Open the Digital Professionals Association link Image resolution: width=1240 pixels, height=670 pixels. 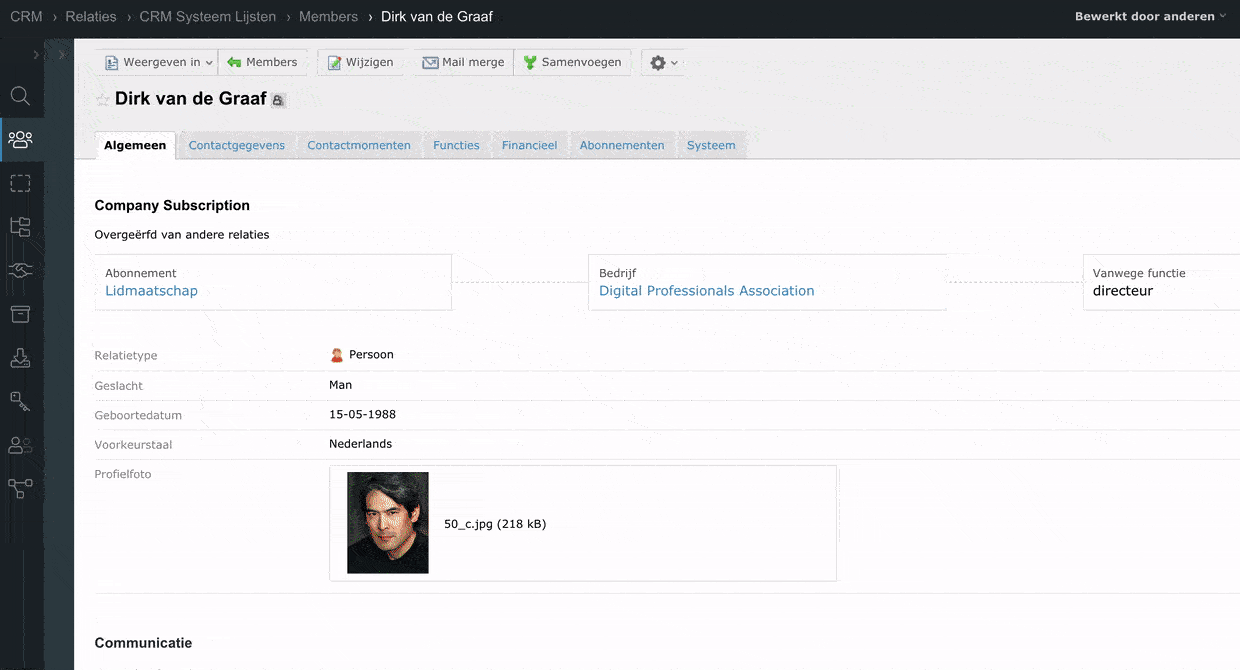tap(706, 291)
